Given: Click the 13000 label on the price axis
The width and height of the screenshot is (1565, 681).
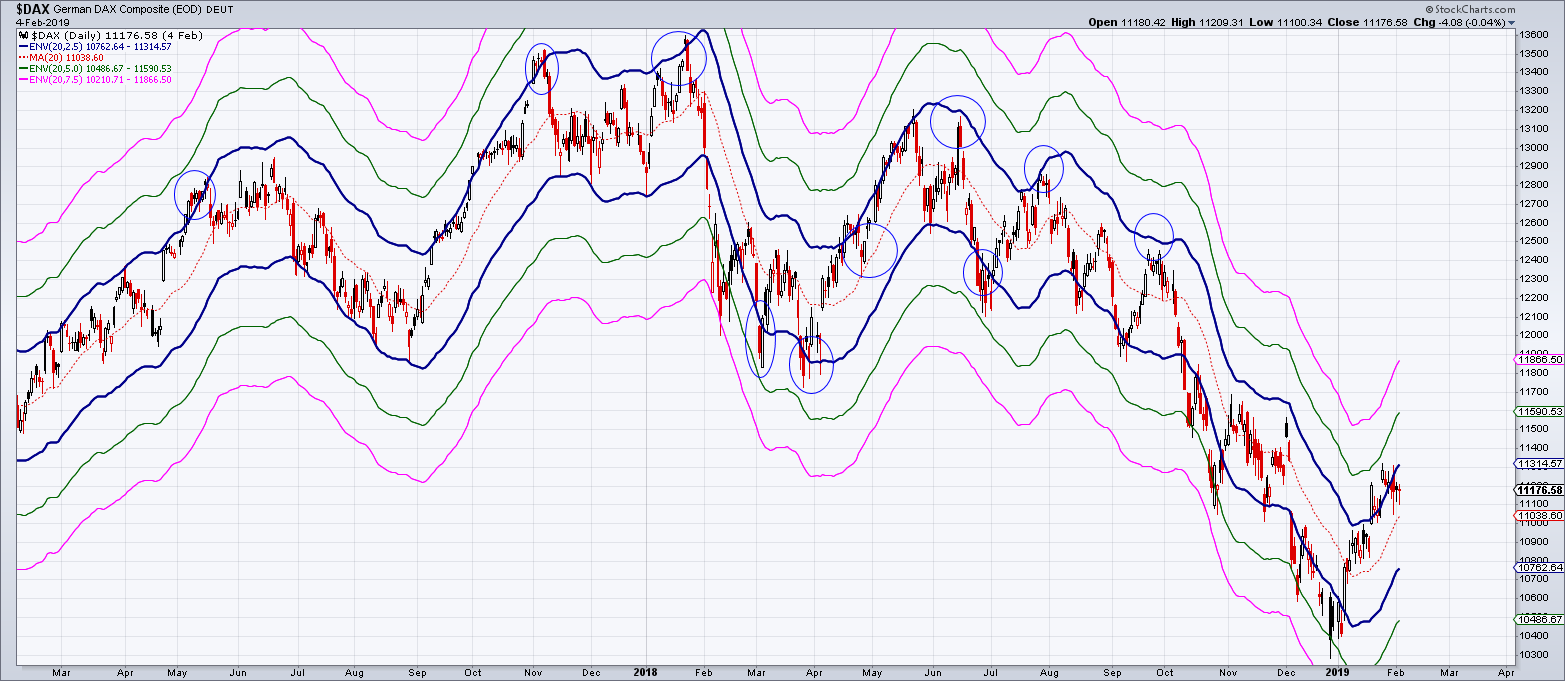Looking at the screenshot, I should [1535, 147].
